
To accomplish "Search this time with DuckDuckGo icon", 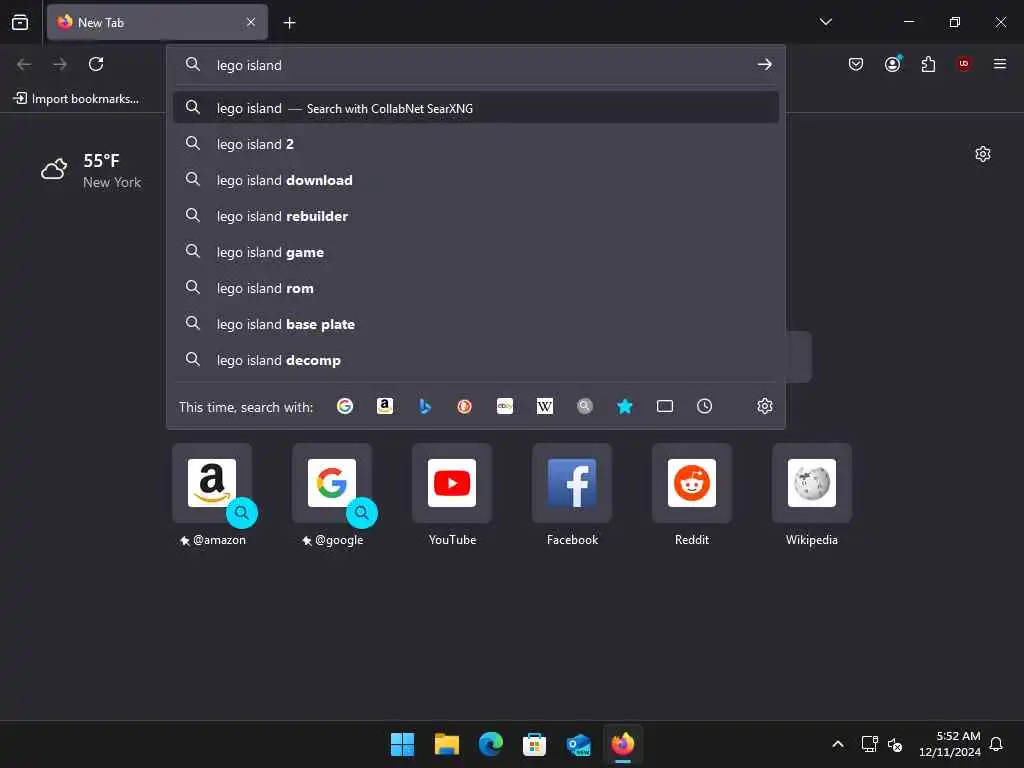I will (464, 406).
